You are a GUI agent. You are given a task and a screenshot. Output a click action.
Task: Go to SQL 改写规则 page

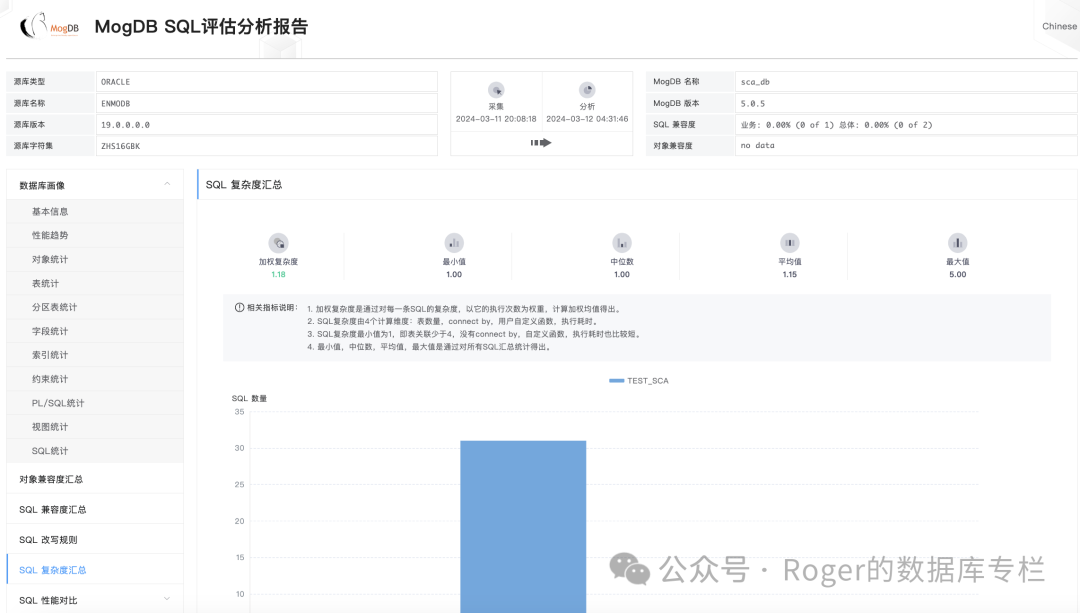point(95,540)
